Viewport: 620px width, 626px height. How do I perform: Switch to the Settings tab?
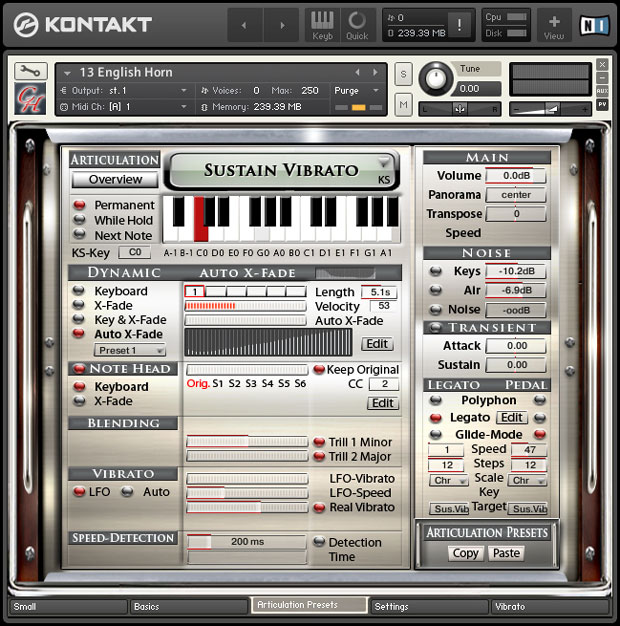428,606
